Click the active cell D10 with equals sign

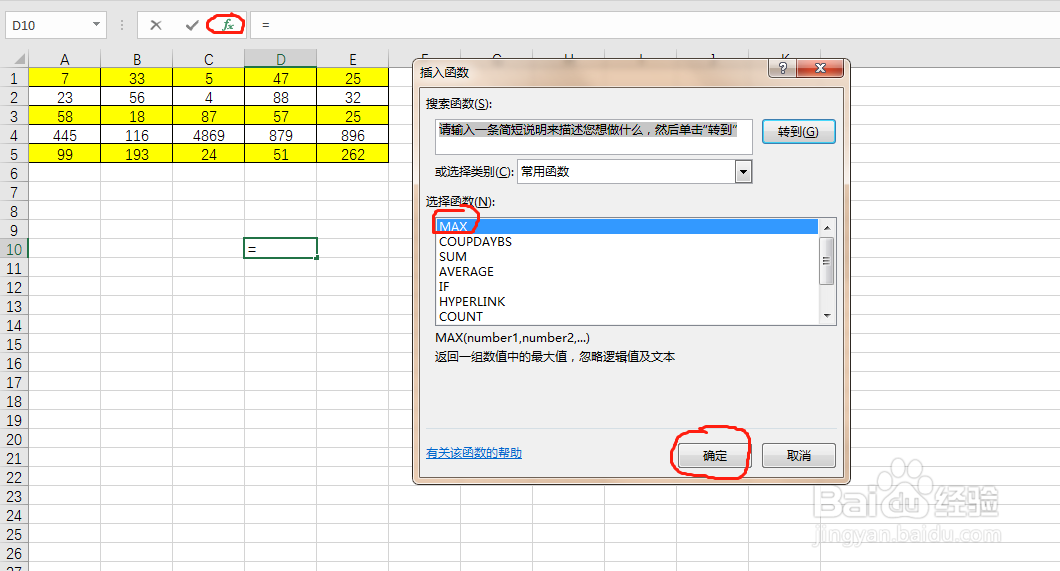click(x=281, y=249)
